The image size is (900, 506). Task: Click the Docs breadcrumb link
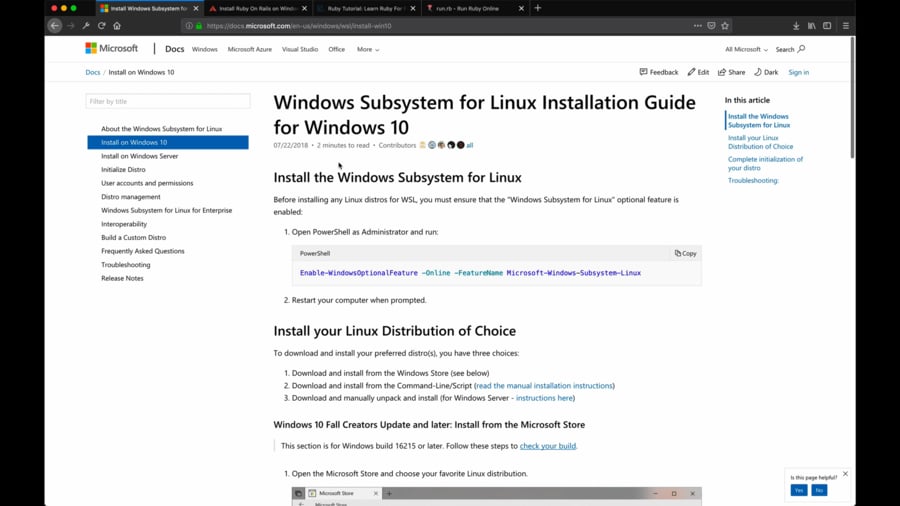92,72
